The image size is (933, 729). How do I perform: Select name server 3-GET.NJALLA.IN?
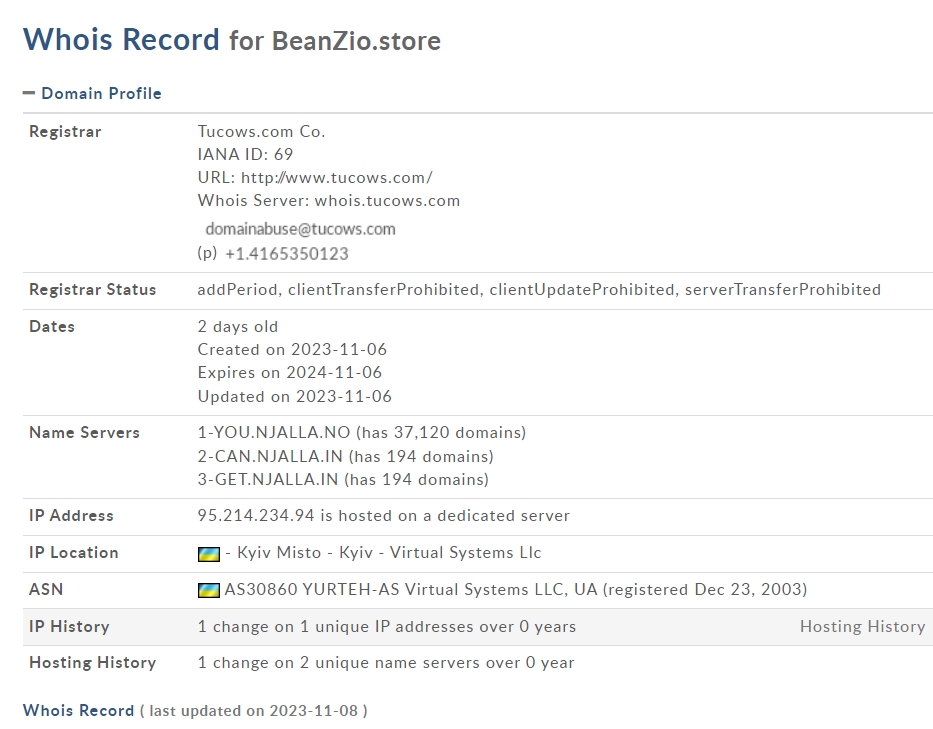268,480
